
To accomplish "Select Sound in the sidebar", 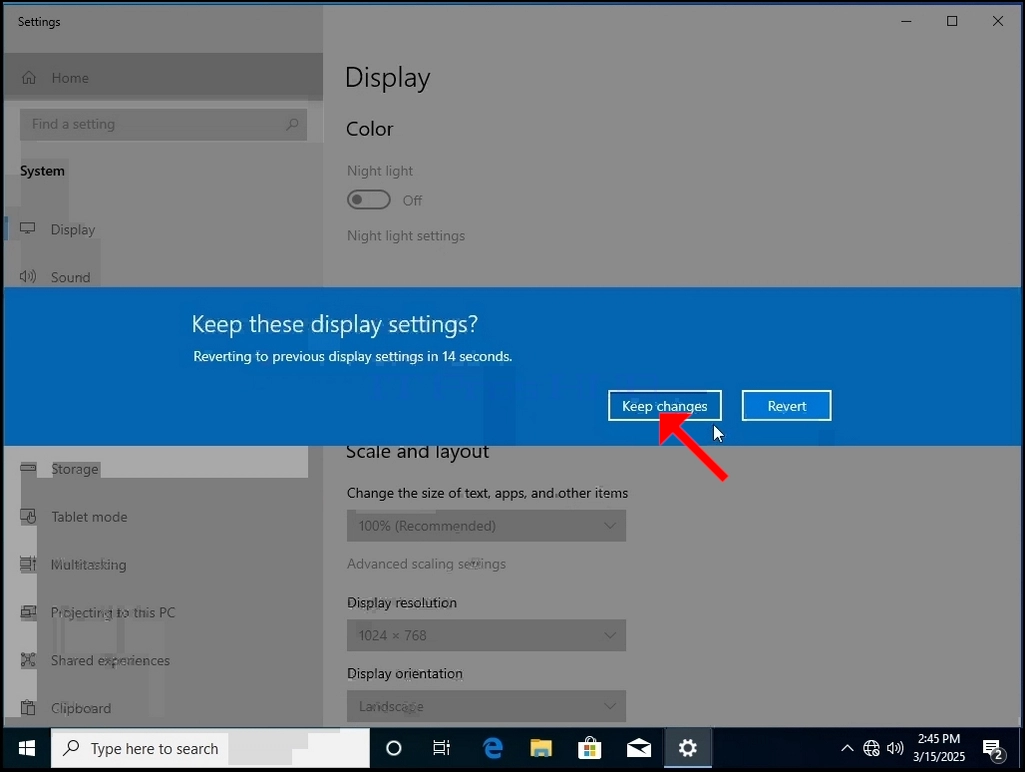I will point(163,277).
